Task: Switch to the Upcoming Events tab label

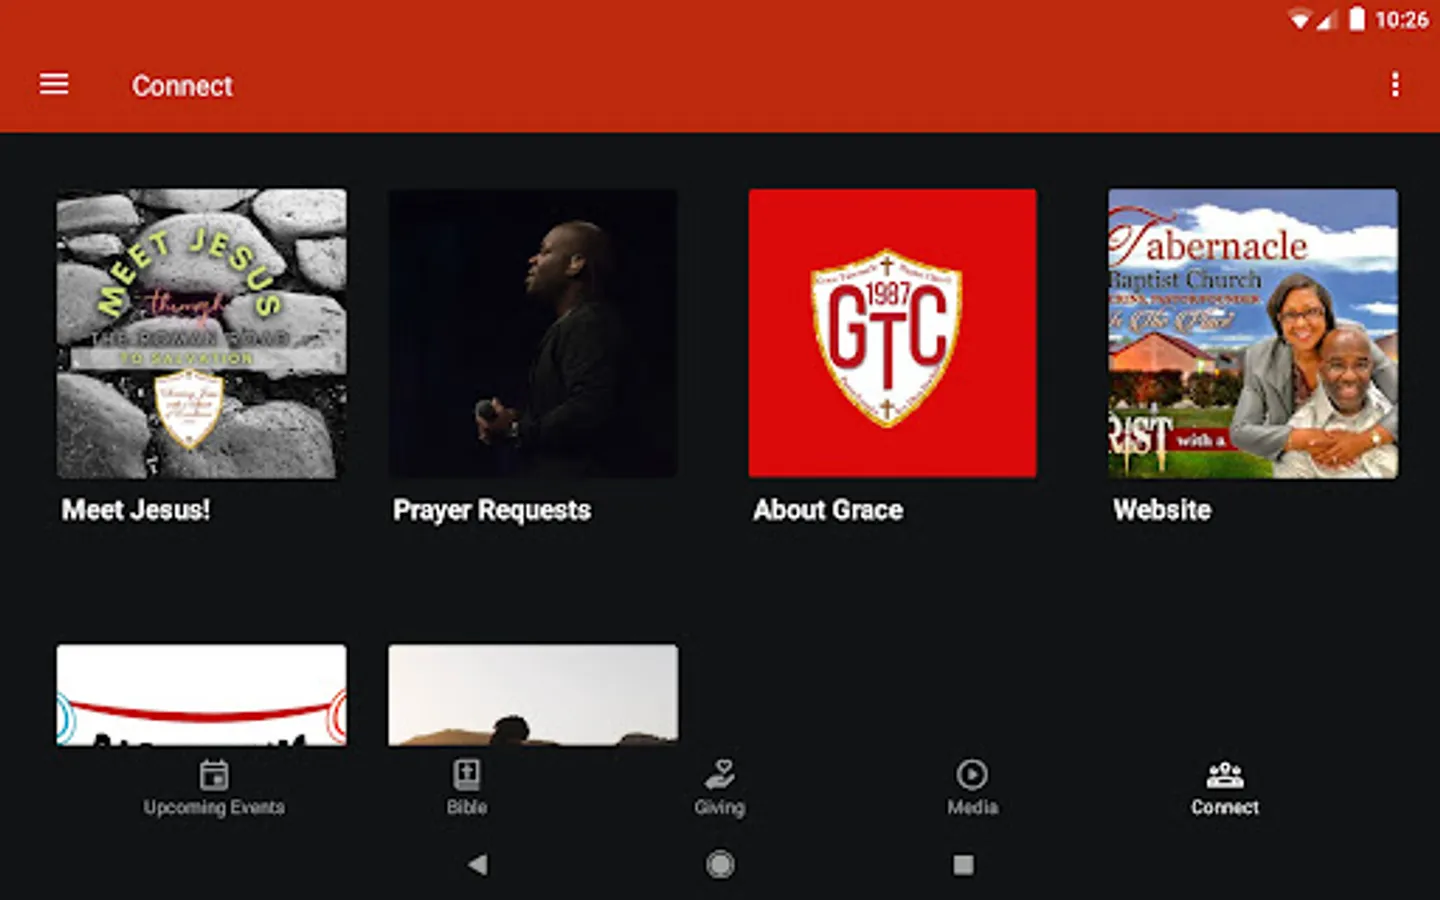Action: pos(214,807)
